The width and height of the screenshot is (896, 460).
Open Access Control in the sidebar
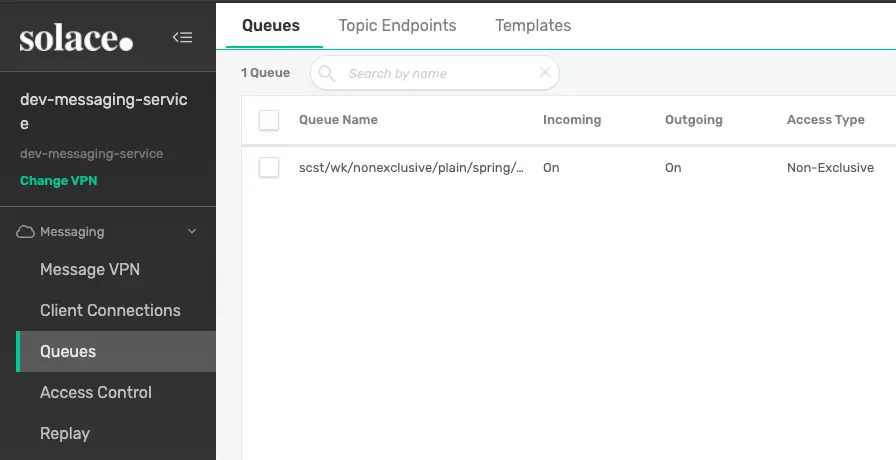click(x=96, y=393)
